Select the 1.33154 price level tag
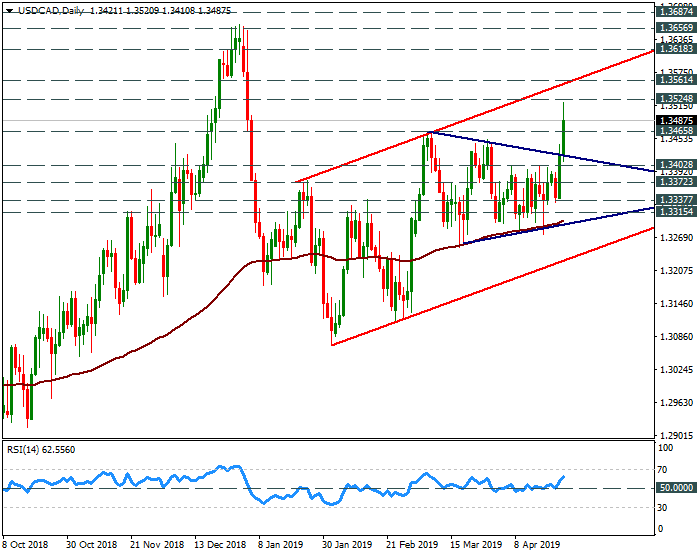The height and width of the screenshot is (556, 700). [676, 212]
